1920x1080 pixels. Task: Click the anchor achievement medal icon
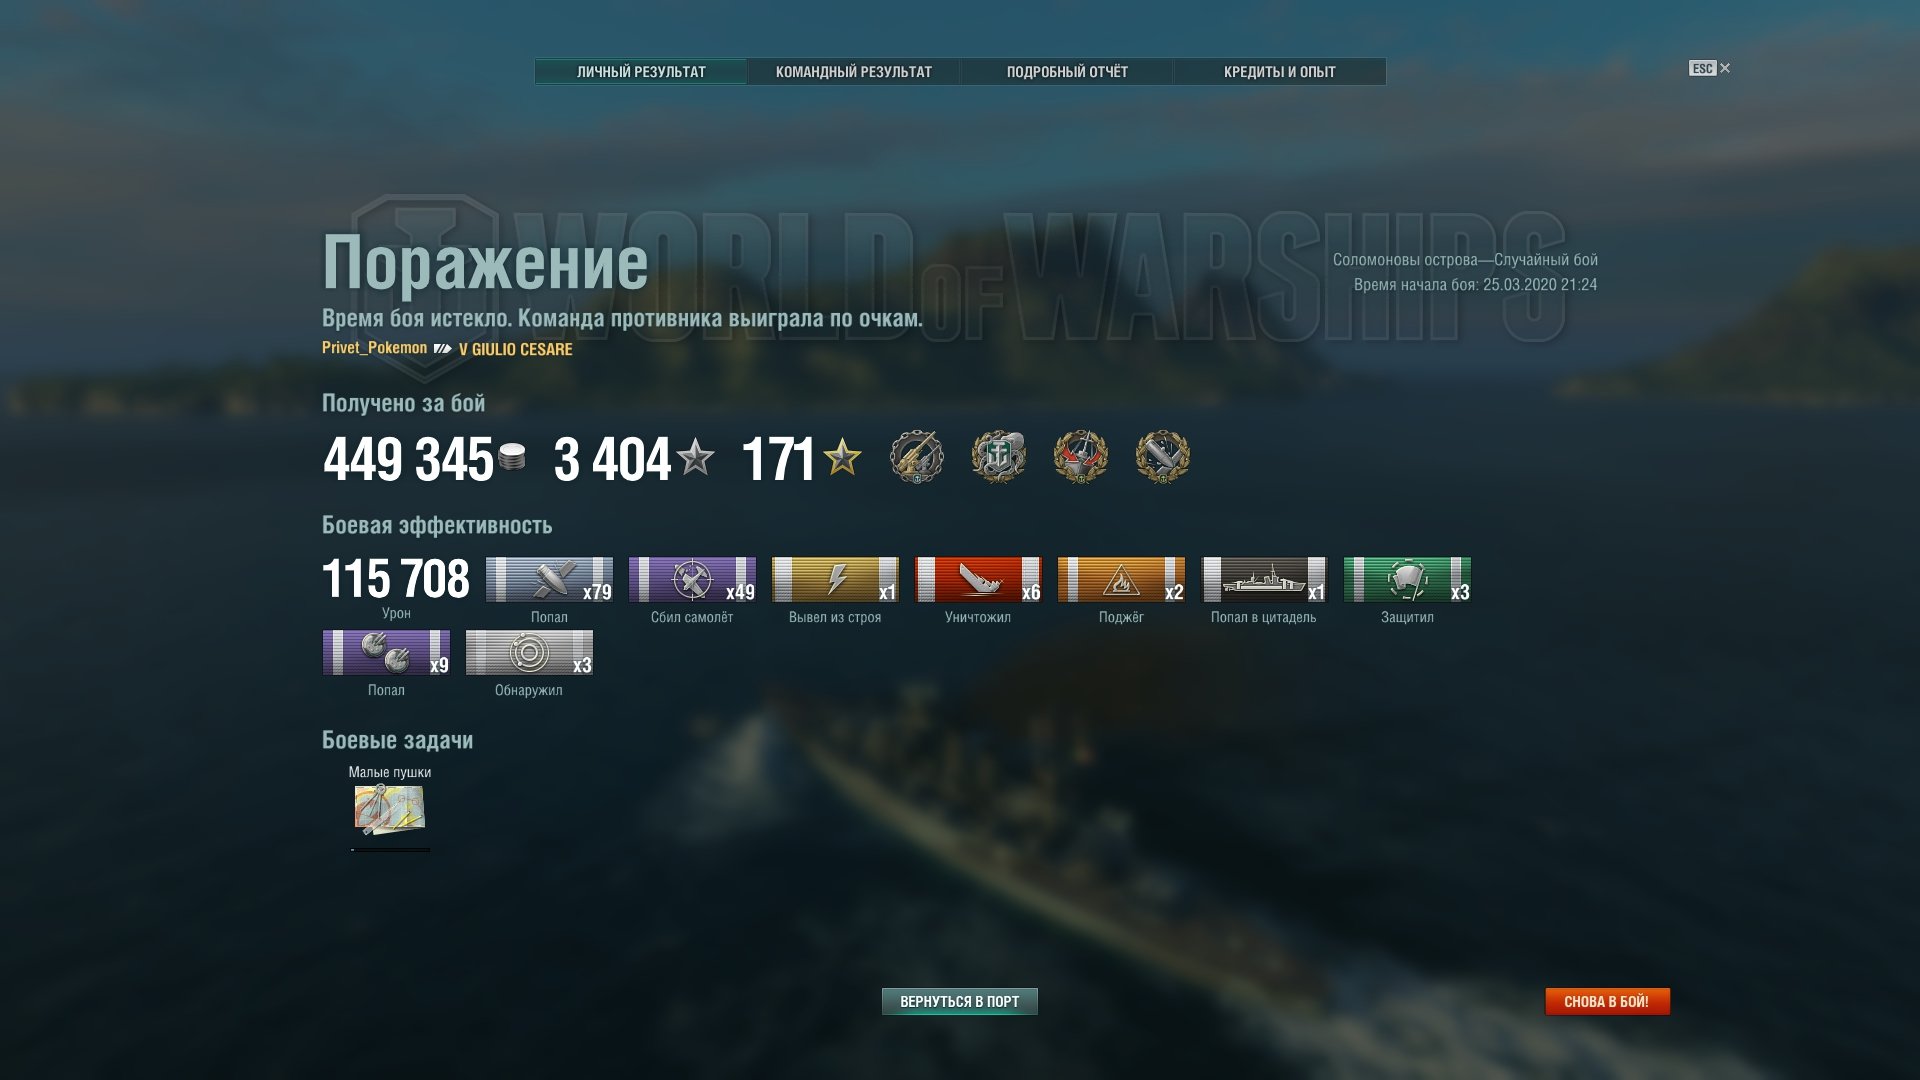[x=999, y=457]
